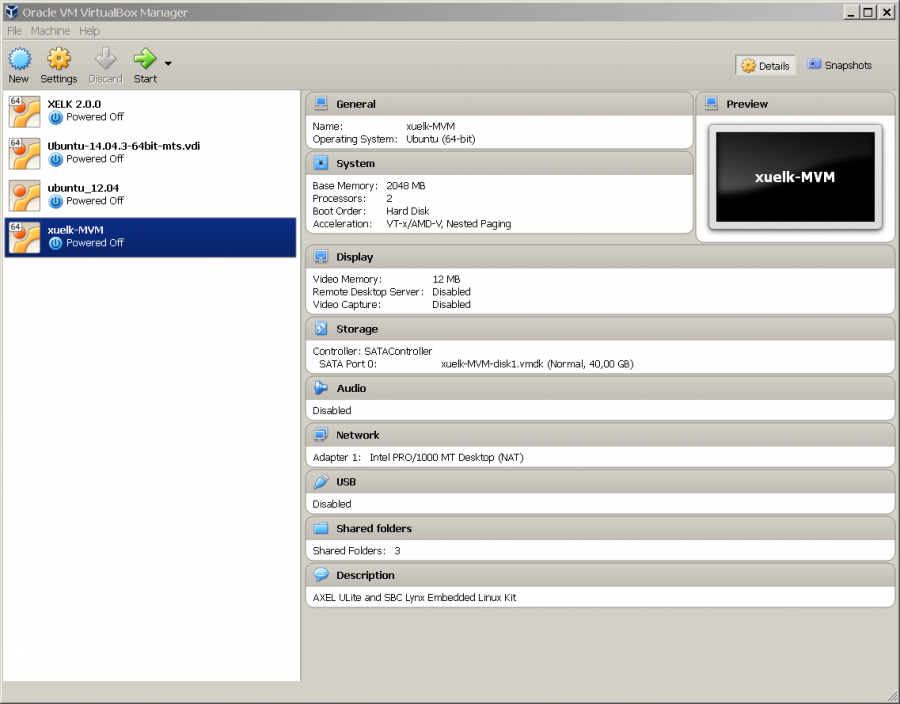The image size is (900, 704).
Task: Click the Storage section icon
Action: 321,329
